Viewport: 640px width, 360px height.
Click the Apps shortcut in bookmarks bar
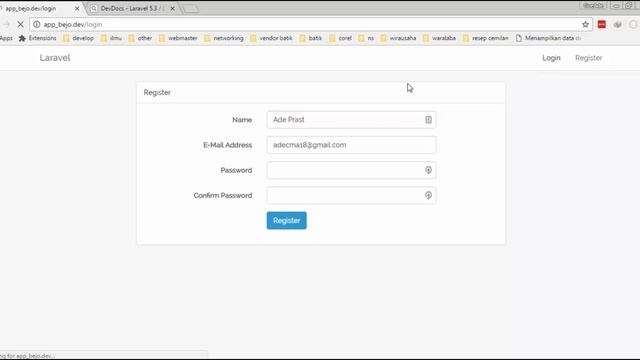[x=6, y=38]
